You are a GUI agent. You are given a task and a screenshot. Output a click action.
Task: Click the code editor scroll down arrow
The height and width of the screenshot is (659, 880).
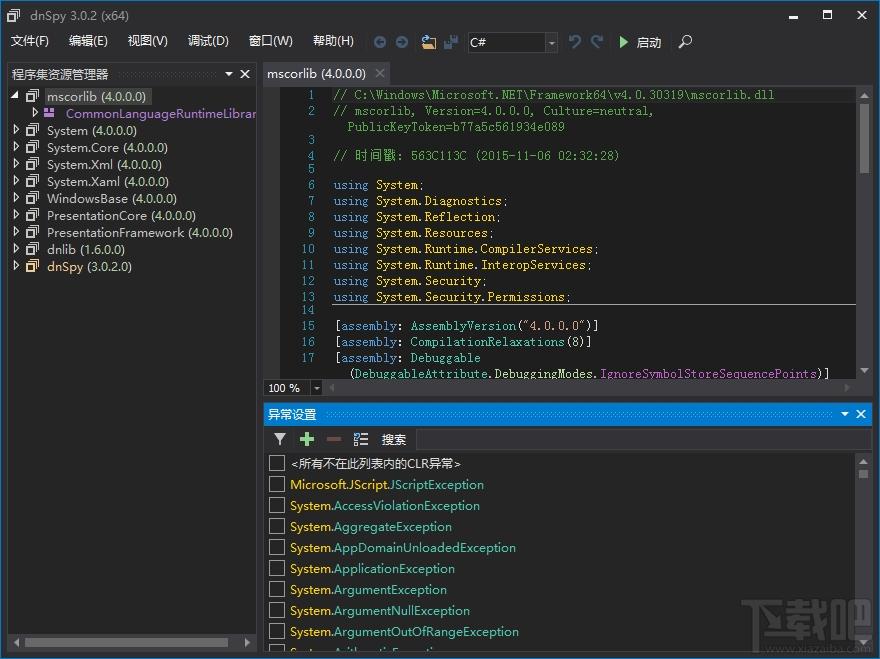pyautogui.click(x=864, y=370)
